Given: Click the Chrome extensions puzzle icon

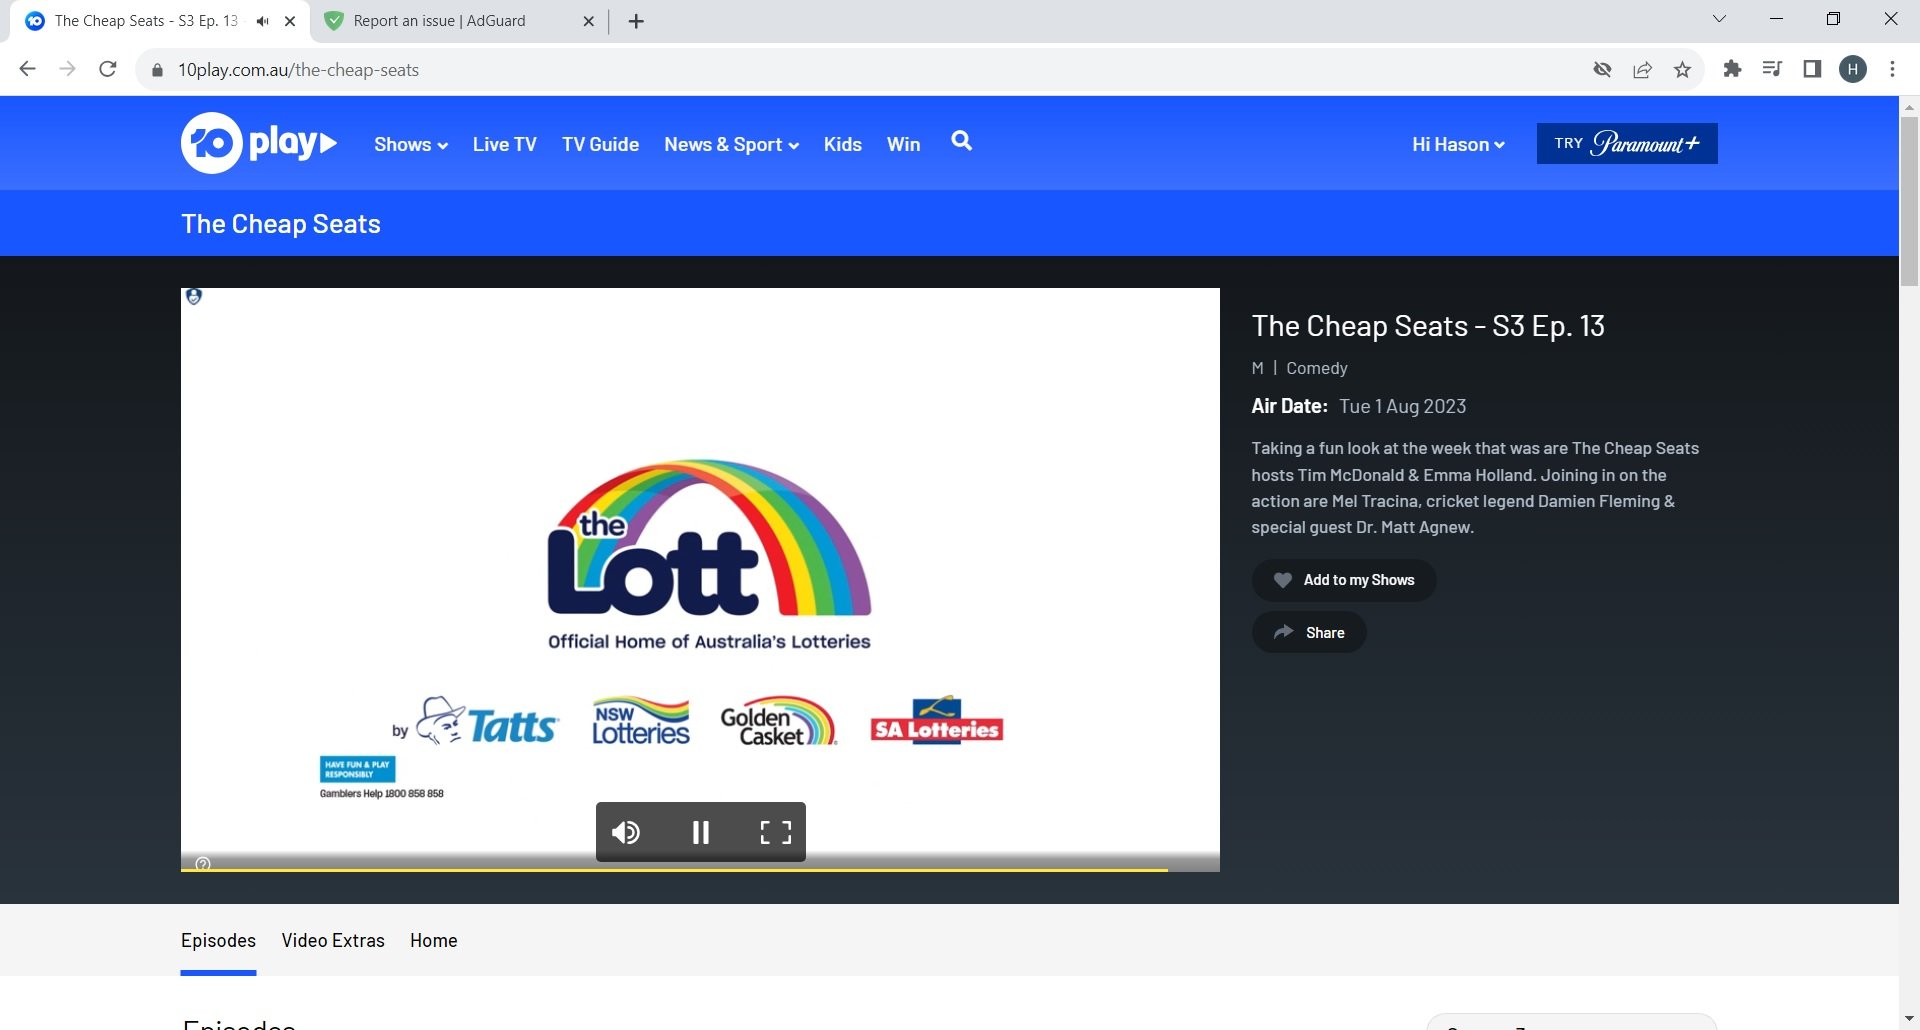Looking at the screenshot, I should pyautogui.click(x=1732, y=69).
